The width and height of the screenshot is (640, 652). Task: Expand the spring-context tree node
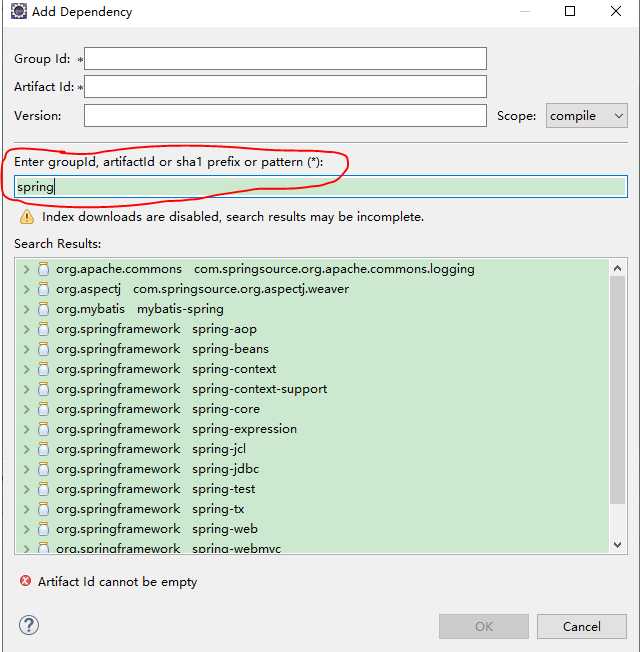27,369
